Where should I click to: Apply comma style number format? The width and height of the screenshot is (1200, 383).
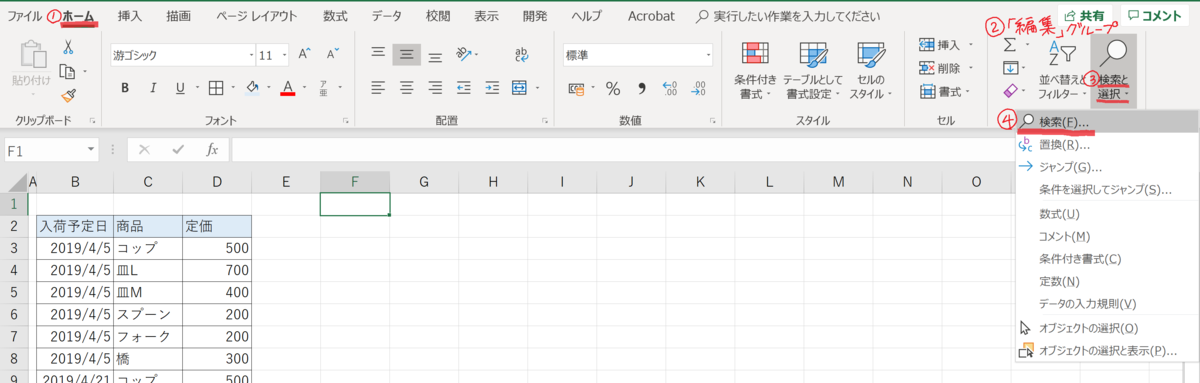pyautogui.click(x=641, y=88)
